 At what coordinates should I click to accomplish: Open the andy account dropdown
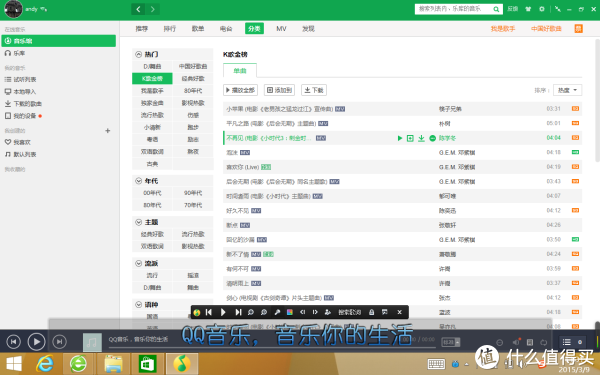pos(37,9)
